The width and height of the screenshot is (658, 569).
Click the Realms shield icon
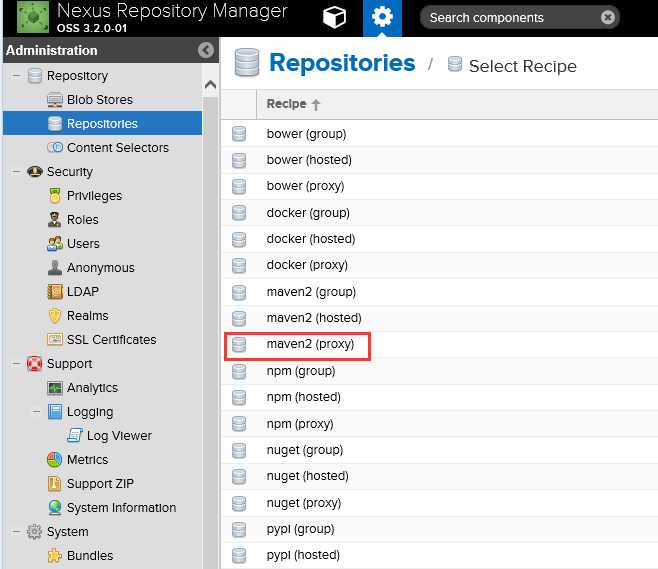(55, 315)
